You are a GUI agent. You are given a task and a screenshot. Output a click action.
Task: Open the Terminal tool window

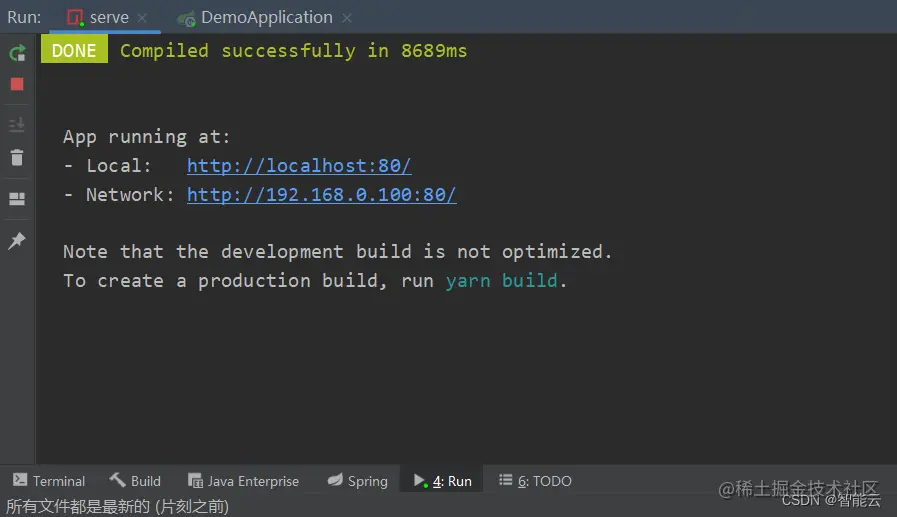[x=49, y=481]
